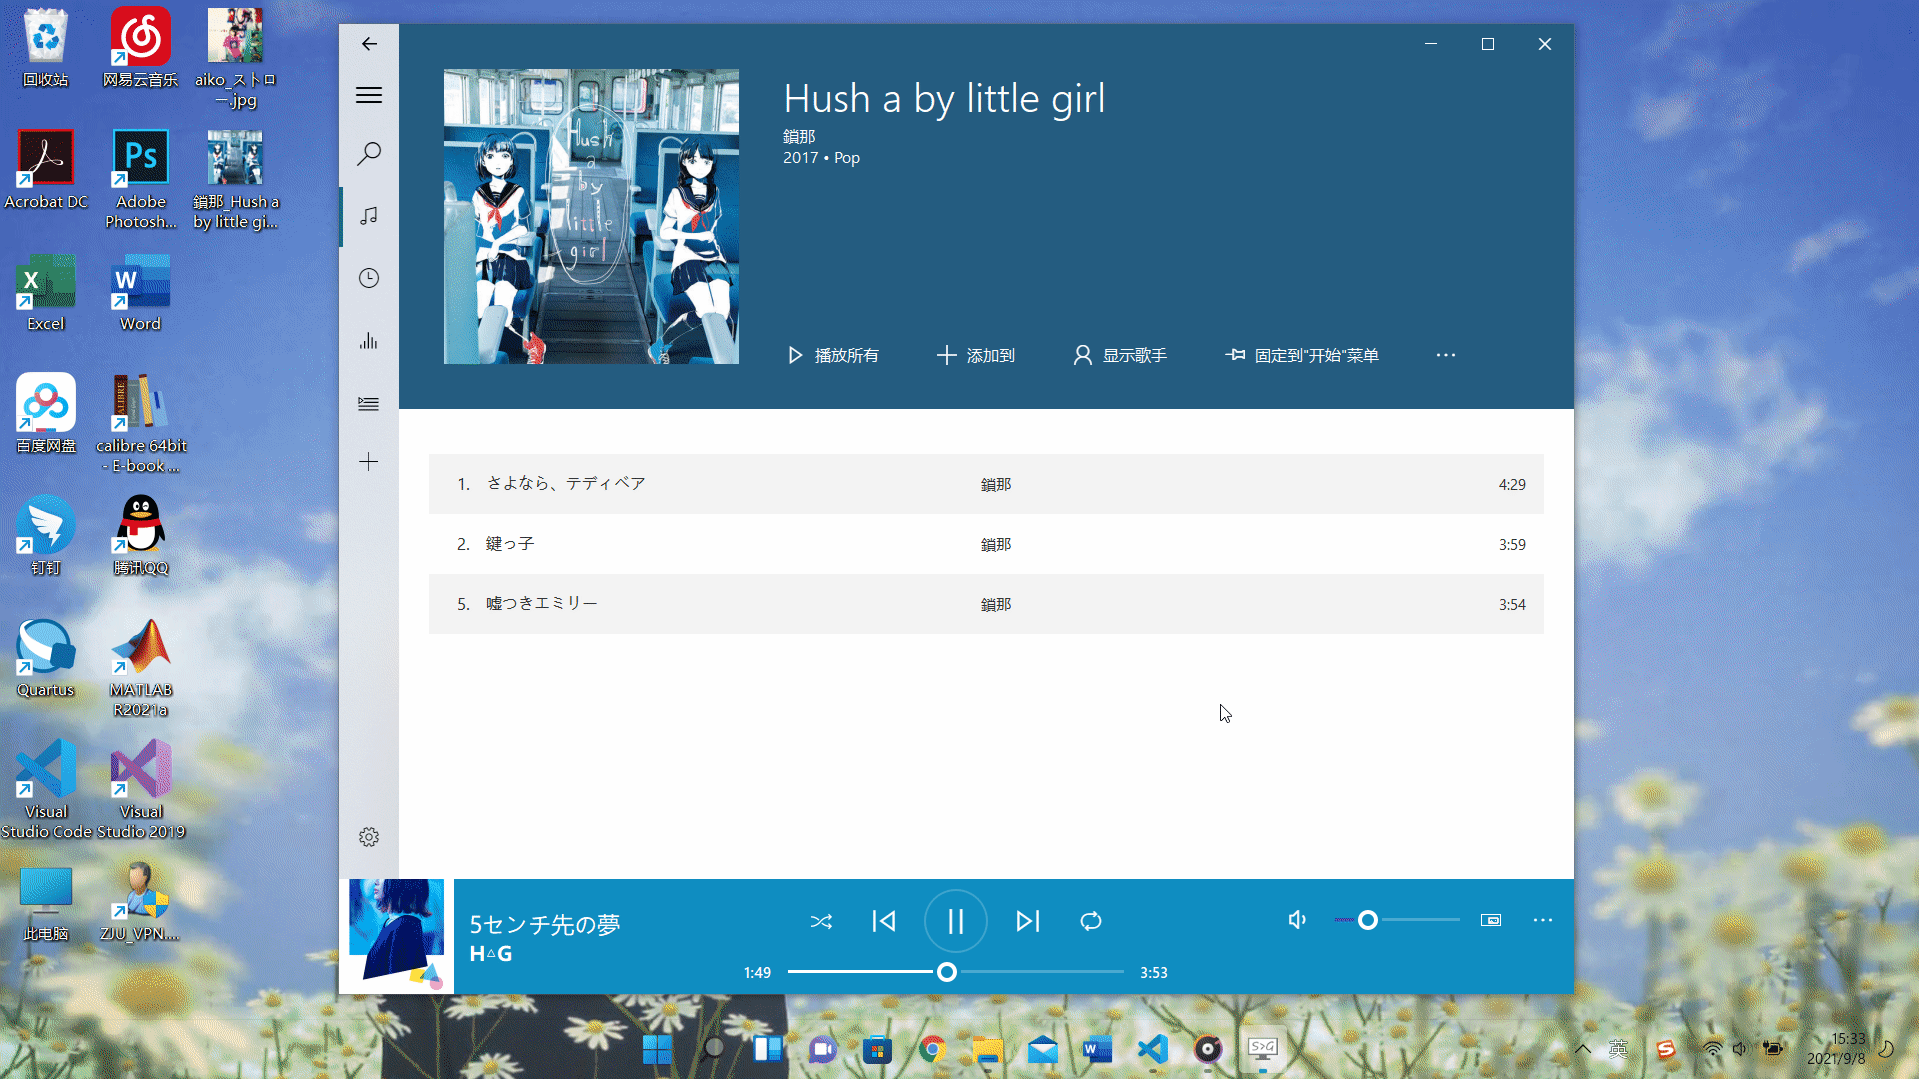1919x1079 pixels.
Task: Switch to mini player view
Action: click(1491, 920)
